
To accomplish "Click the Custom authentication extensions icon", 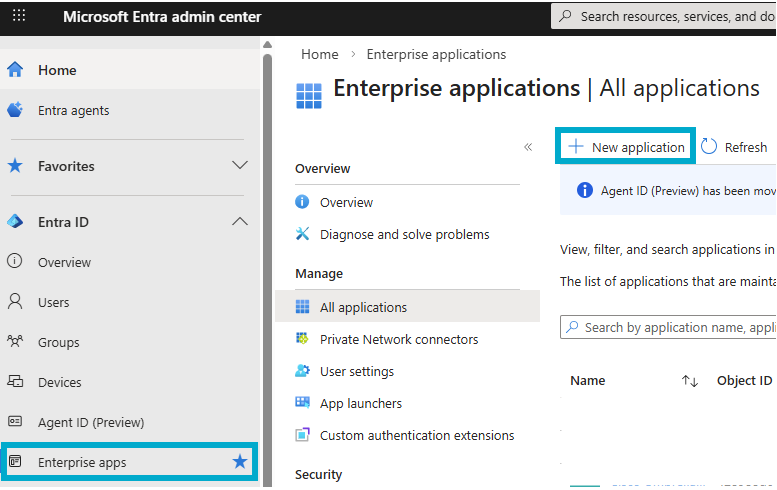I will point(302,435).
